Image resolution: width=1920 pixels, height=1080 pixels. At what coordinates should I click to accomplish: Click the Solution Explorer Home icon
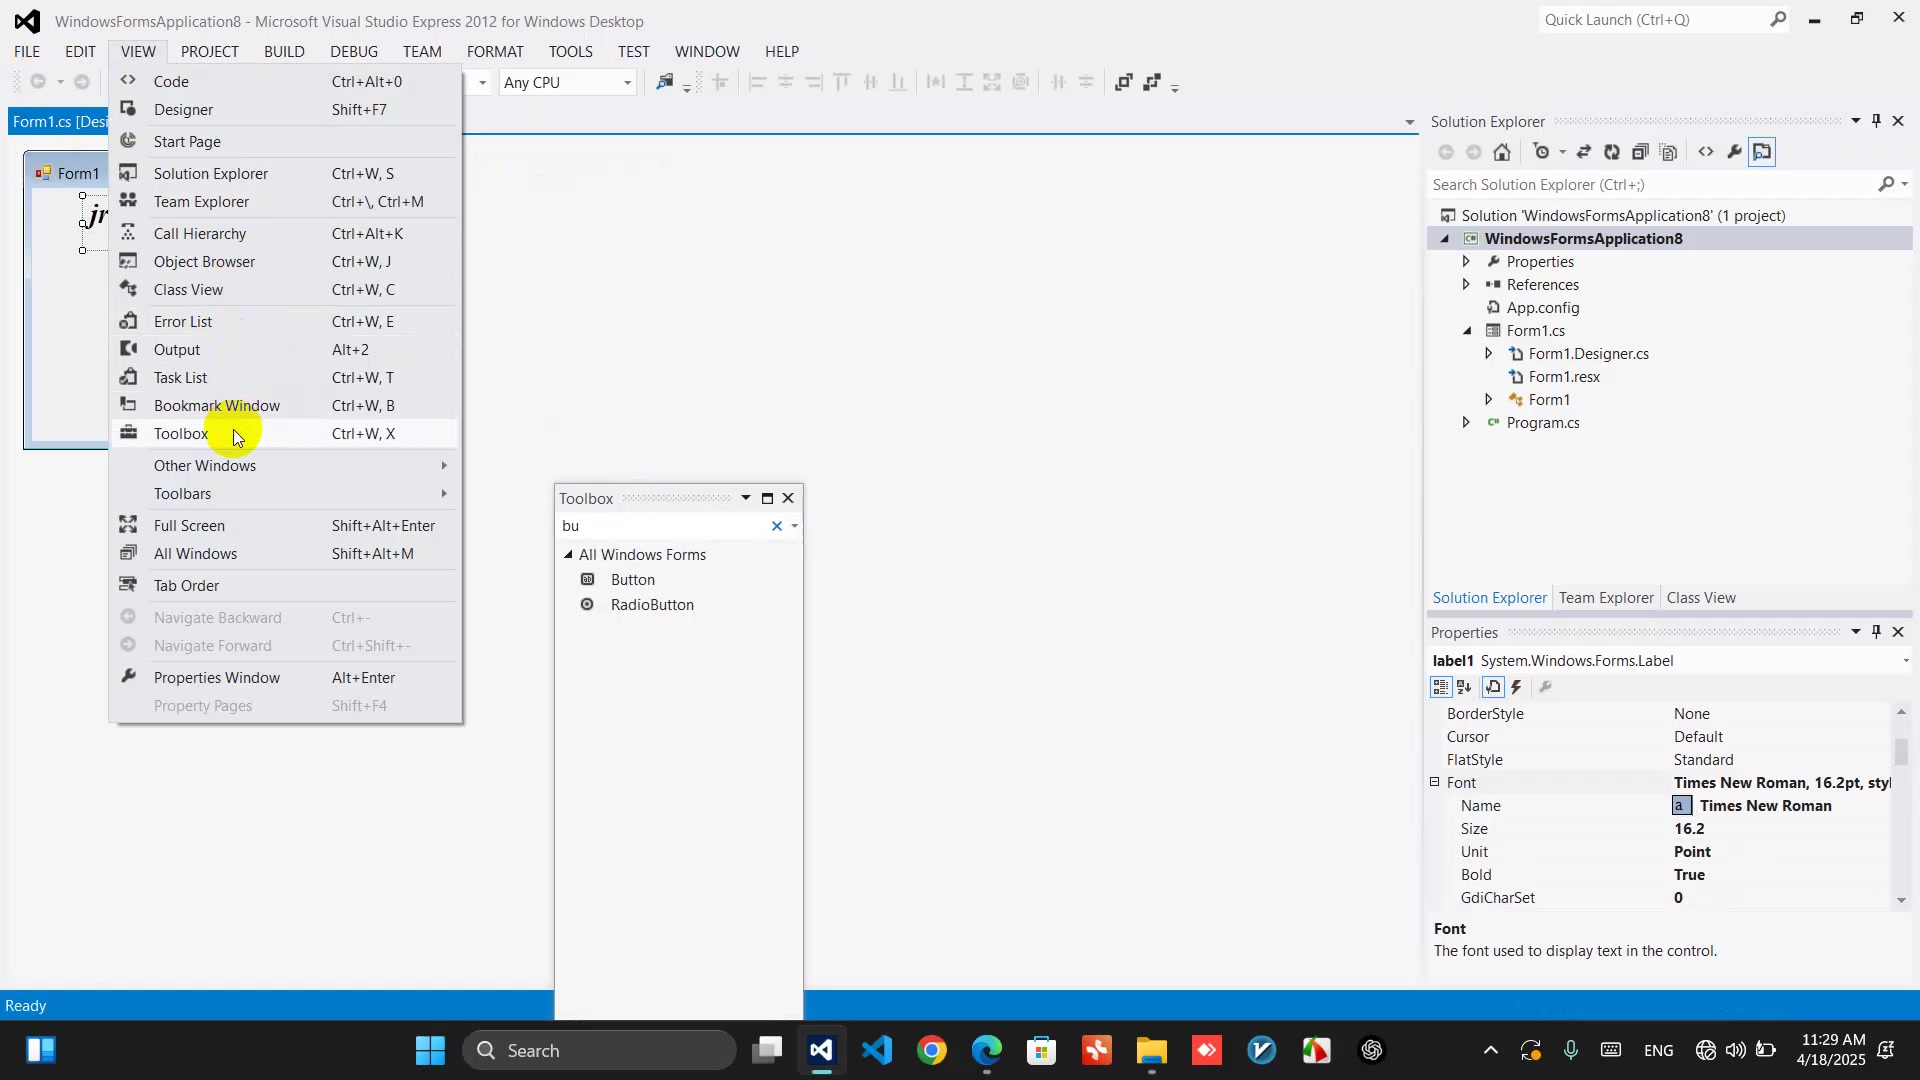[1502, 152]
